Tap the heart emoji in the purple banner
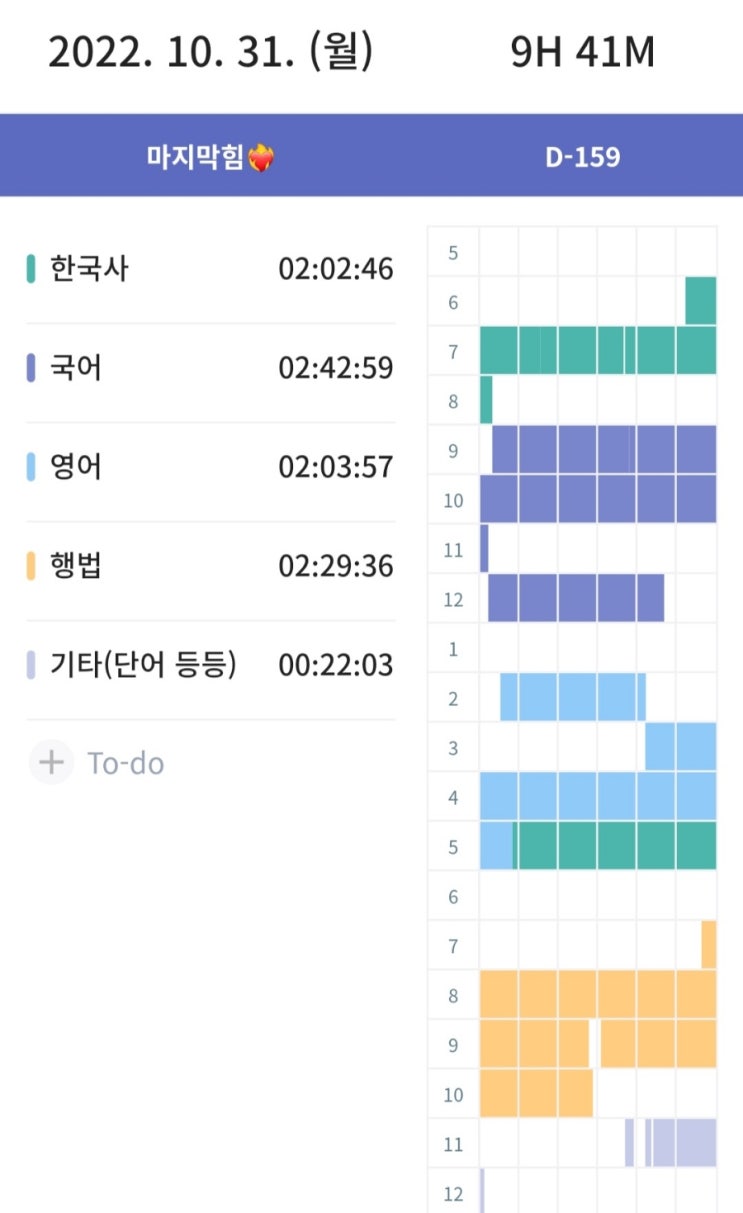The width and height of the screenshot is (743, 1213). 260,157
